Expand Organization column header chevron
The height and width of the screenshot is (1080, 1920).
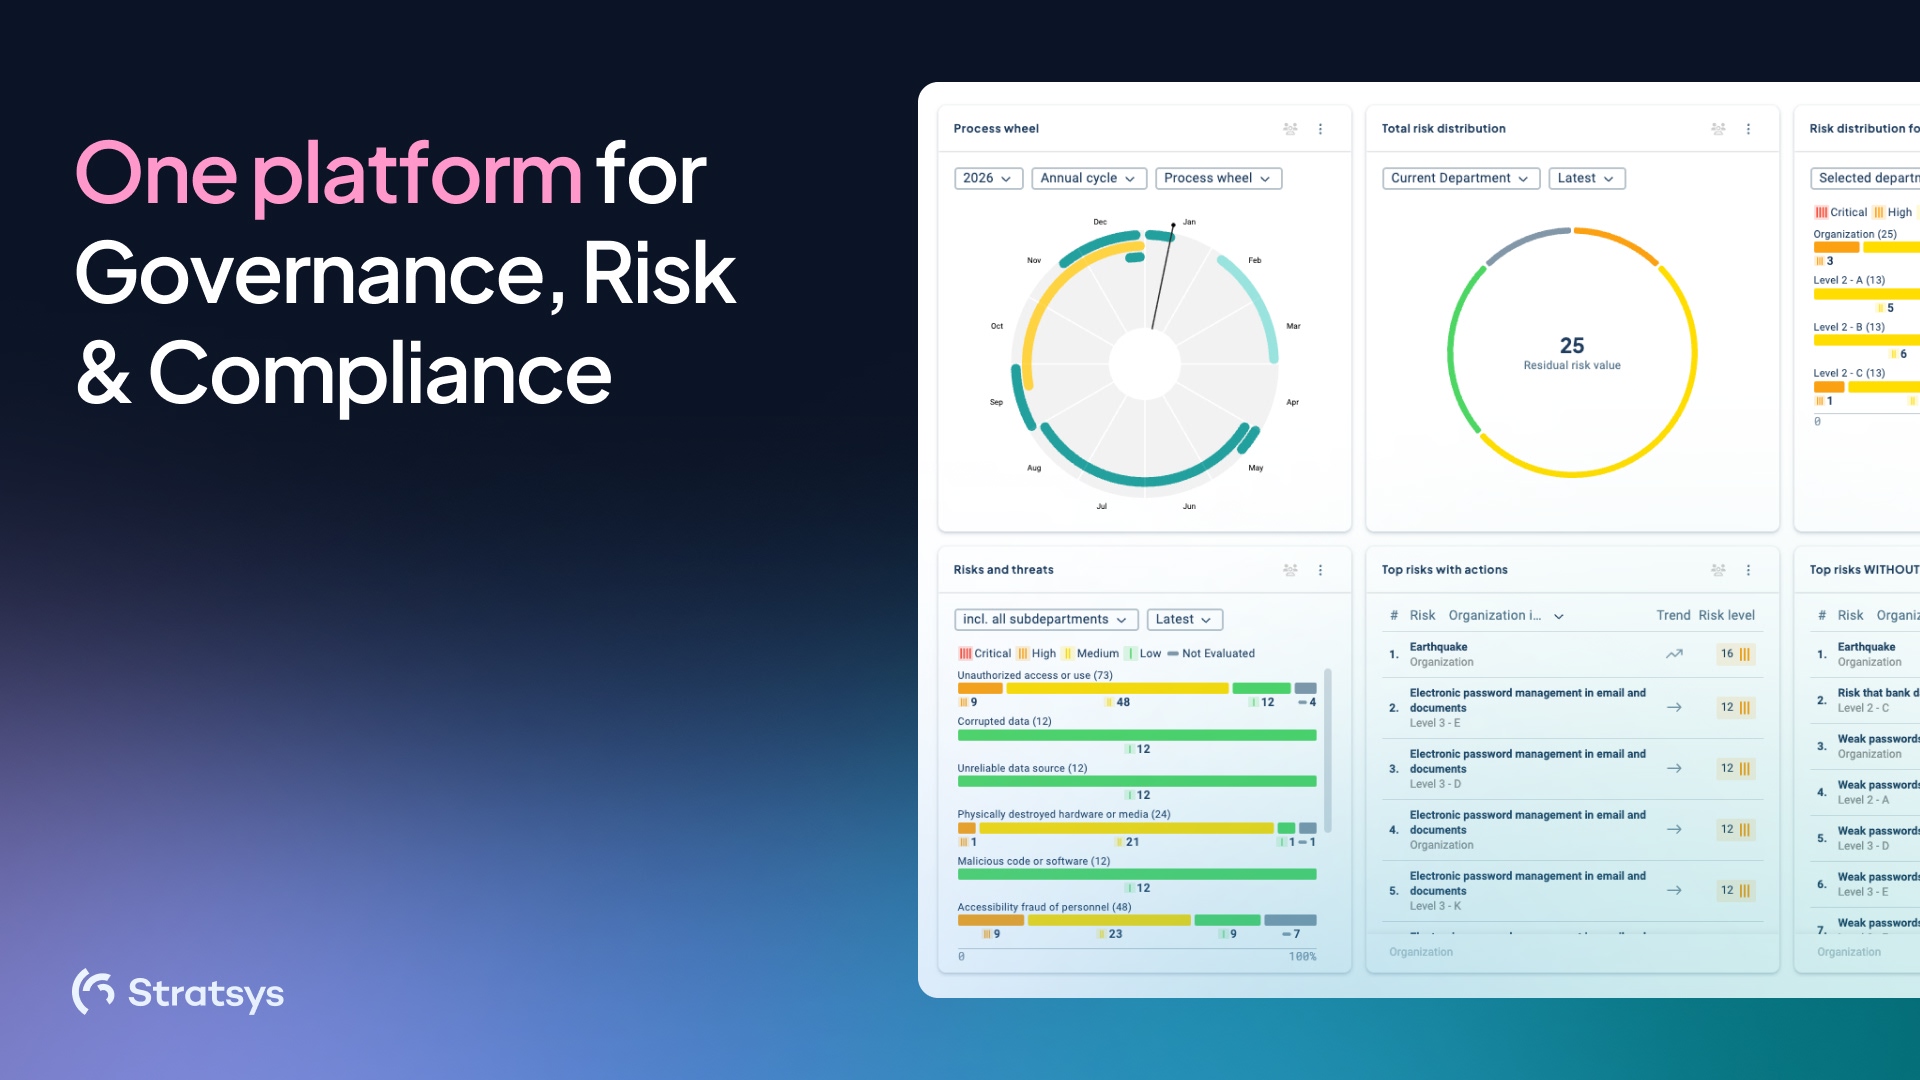click(x=1559, y=616)
